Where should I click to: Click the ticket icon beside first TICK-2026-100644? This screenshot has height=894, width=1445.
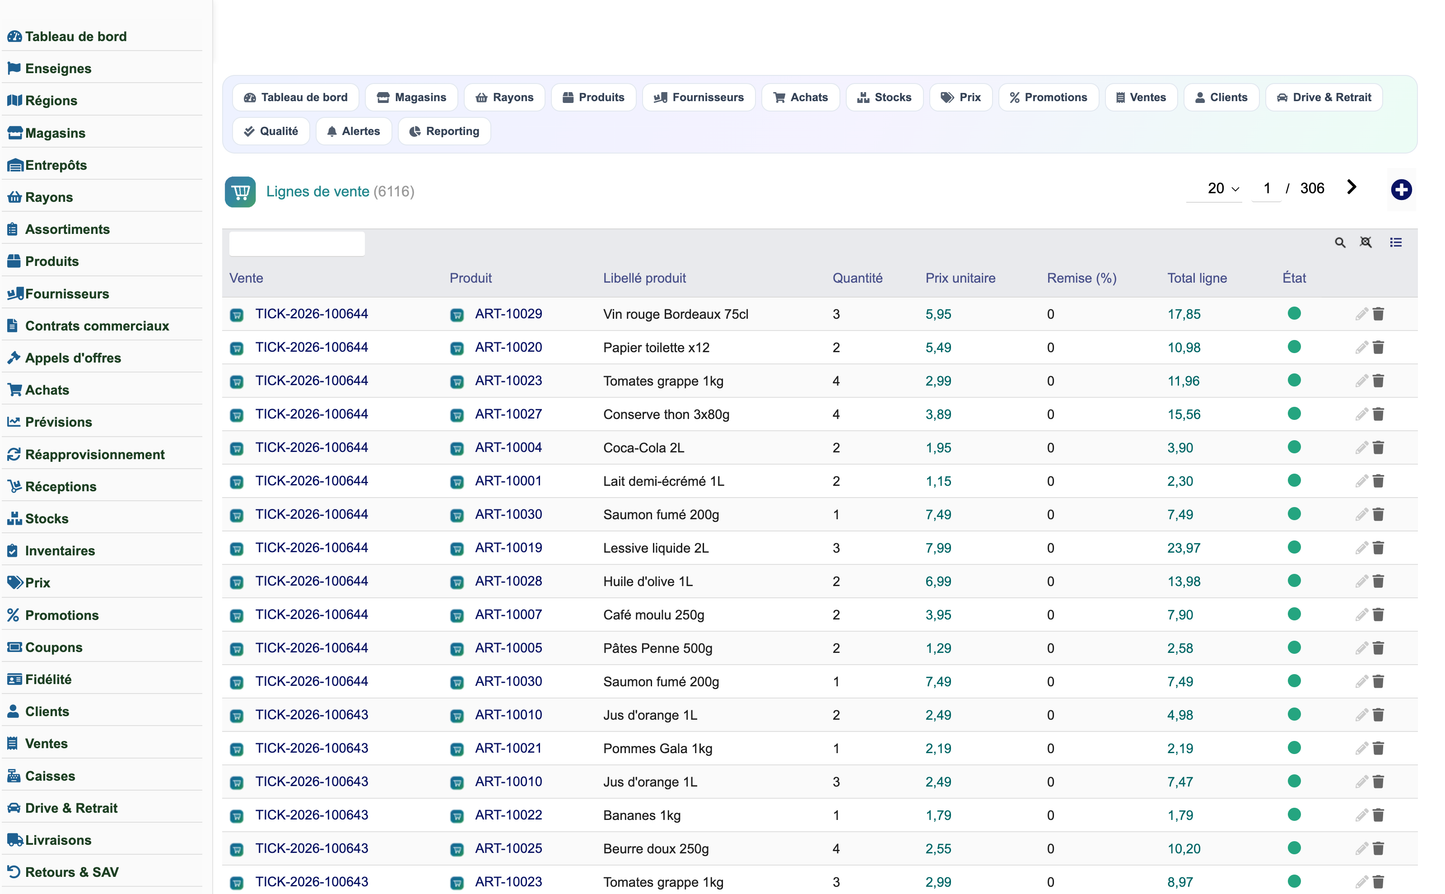click(237, 315)
